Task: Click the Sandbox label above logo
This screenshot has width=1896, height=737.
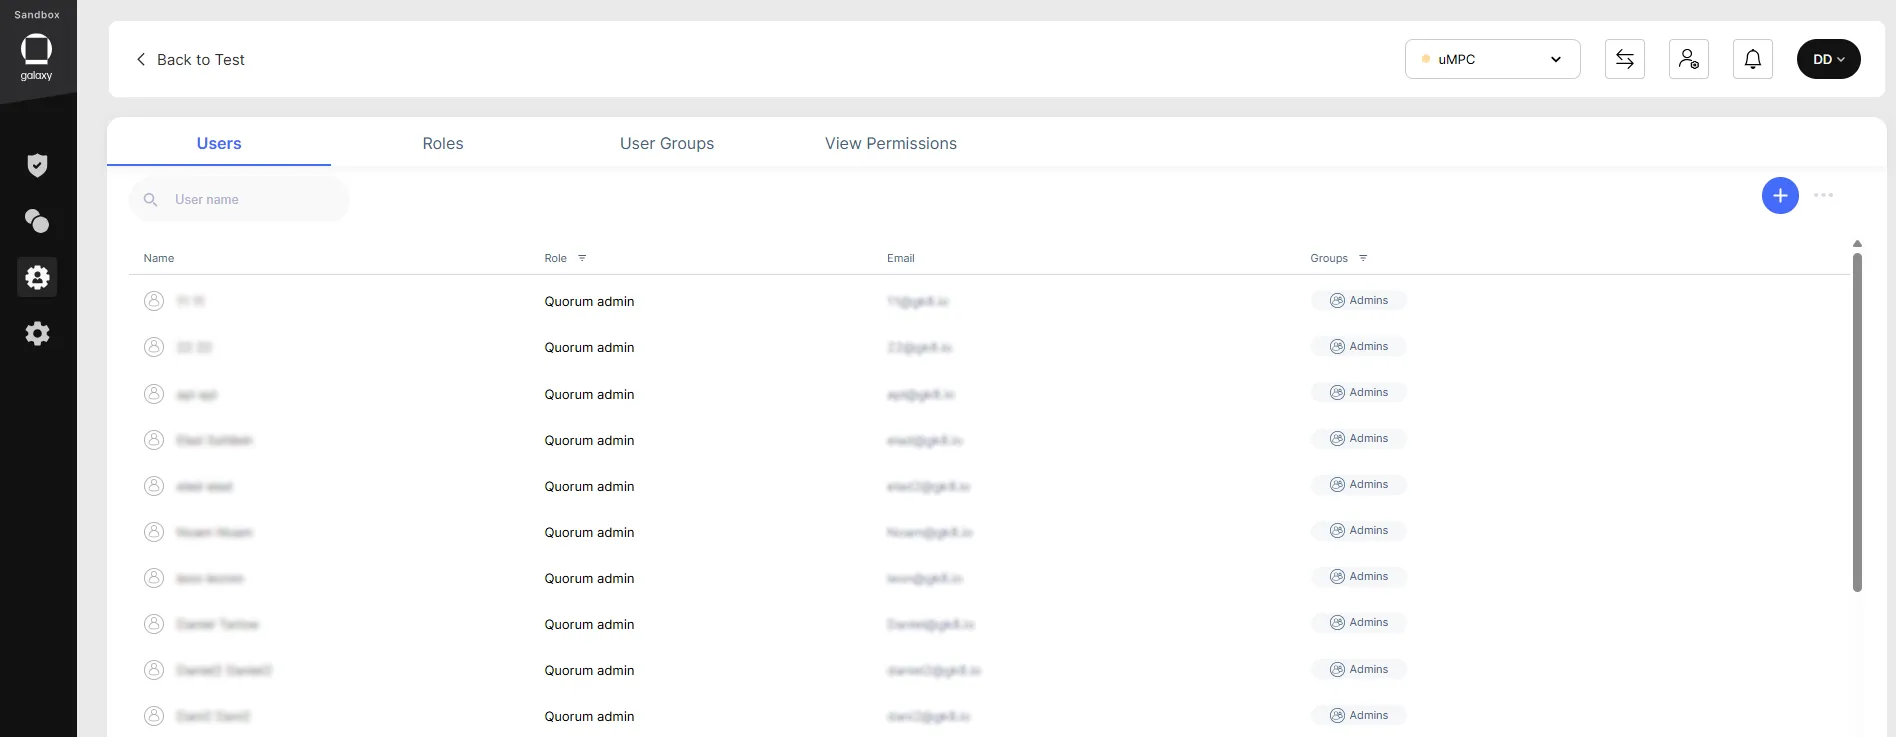Action: pyautogui.click(x=37, y=15)
